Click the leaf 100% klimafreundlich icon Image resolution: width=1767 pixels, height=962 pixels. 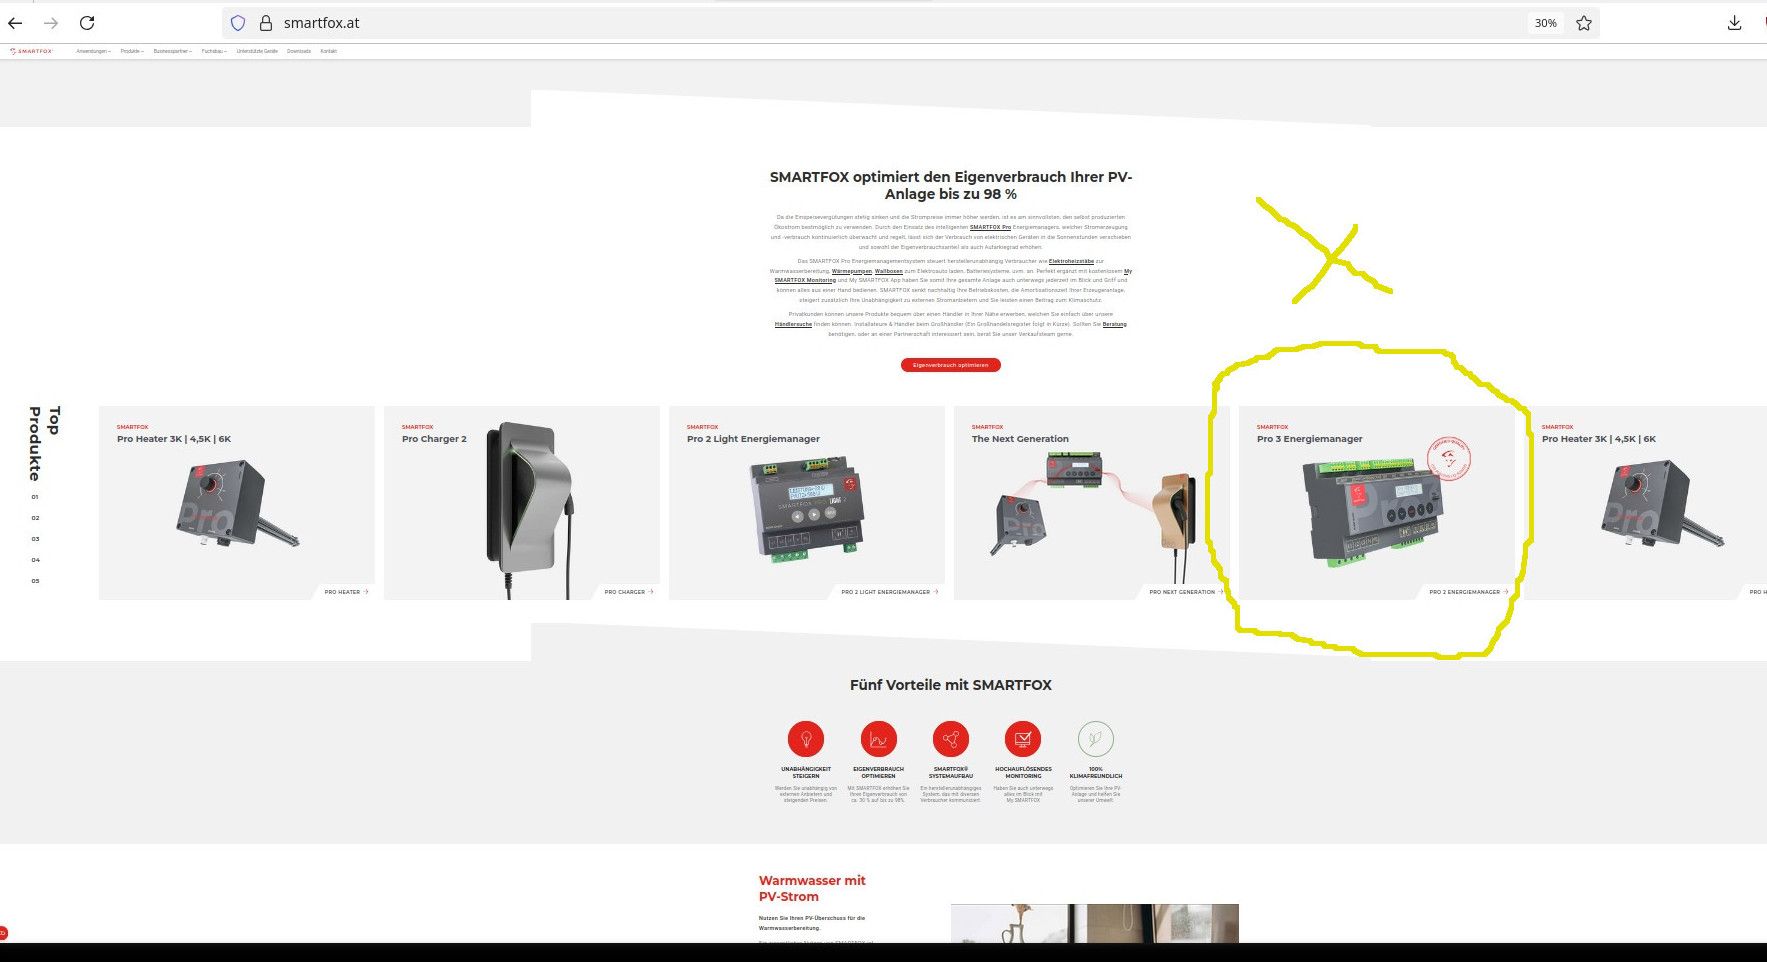pyautogui.click(x=1096, y=739)
